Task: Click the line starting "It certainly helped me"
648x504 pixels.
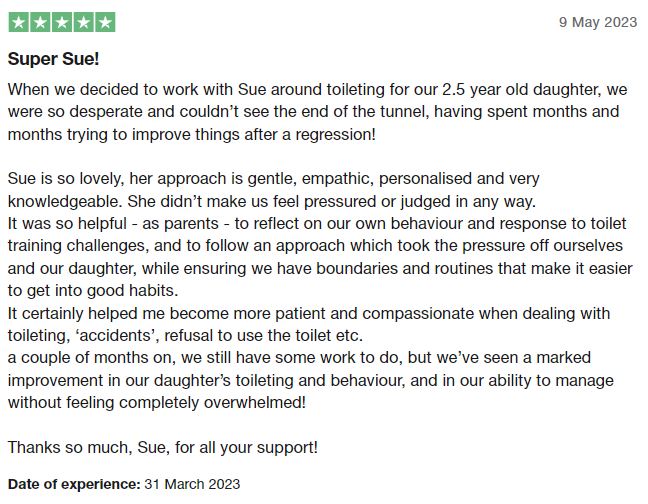Action: 308,313
